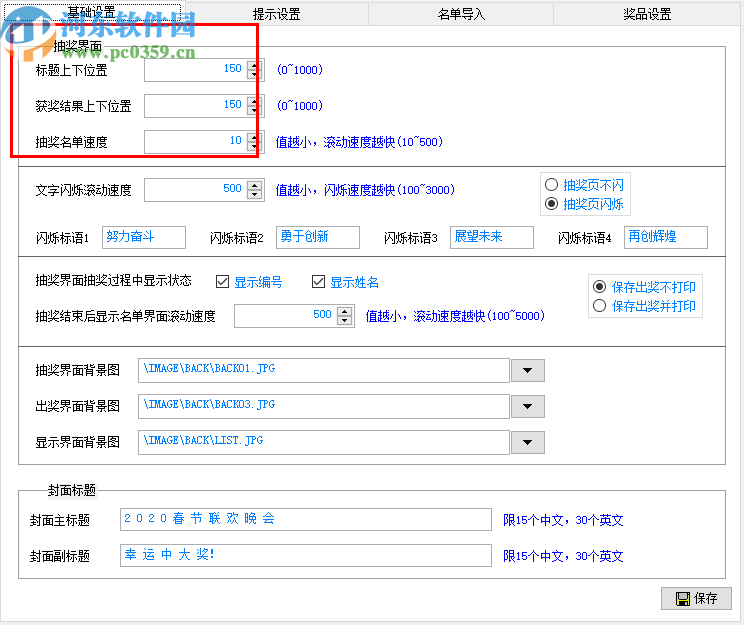
Task: Select the 基础设置 tab
Action: point(93,13)
